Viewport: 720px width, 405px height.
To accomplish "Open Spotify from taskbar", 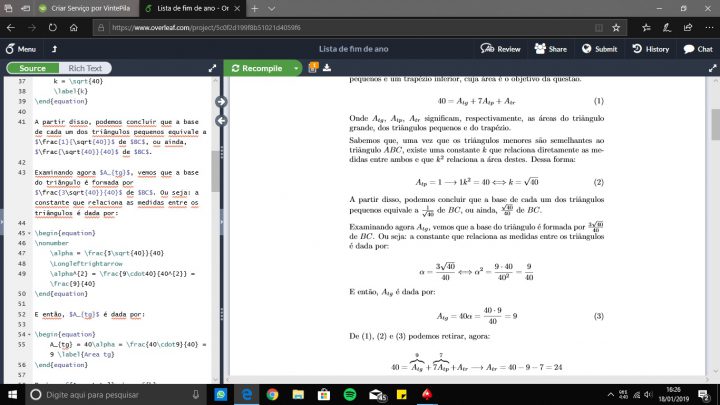I will (350, 394).
